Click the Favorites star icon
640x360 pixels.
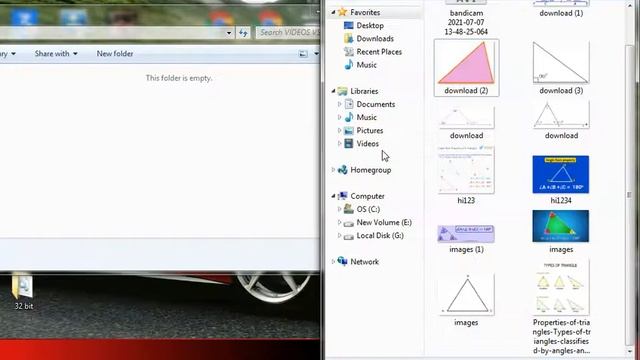click(x=342, y=12)
